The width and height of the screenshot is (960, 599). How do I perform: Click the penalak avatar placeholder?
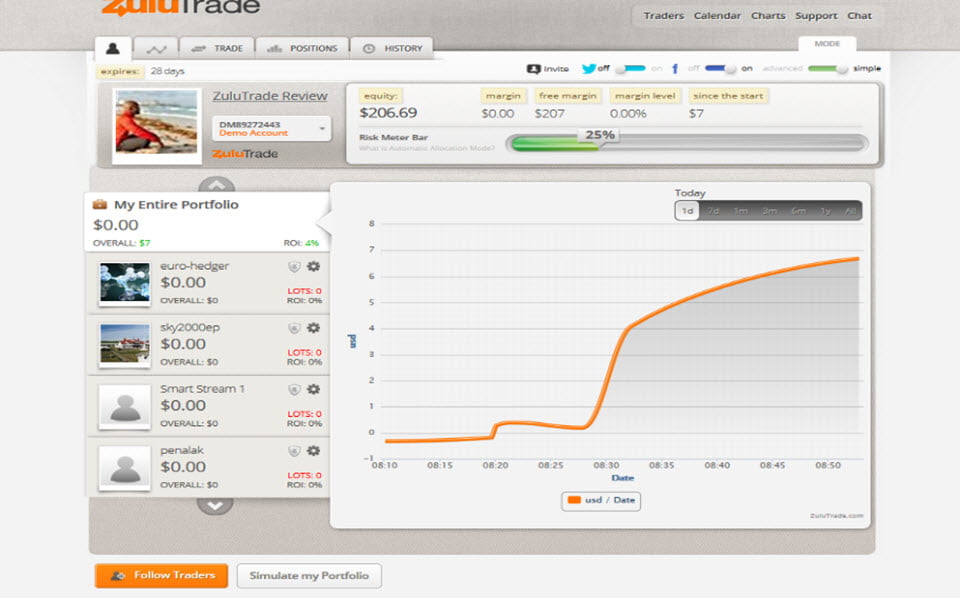[125, 467]
